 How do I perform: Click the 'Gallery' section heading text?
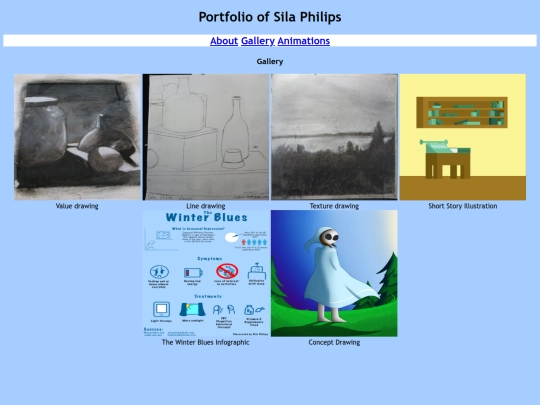pos(270,61)
